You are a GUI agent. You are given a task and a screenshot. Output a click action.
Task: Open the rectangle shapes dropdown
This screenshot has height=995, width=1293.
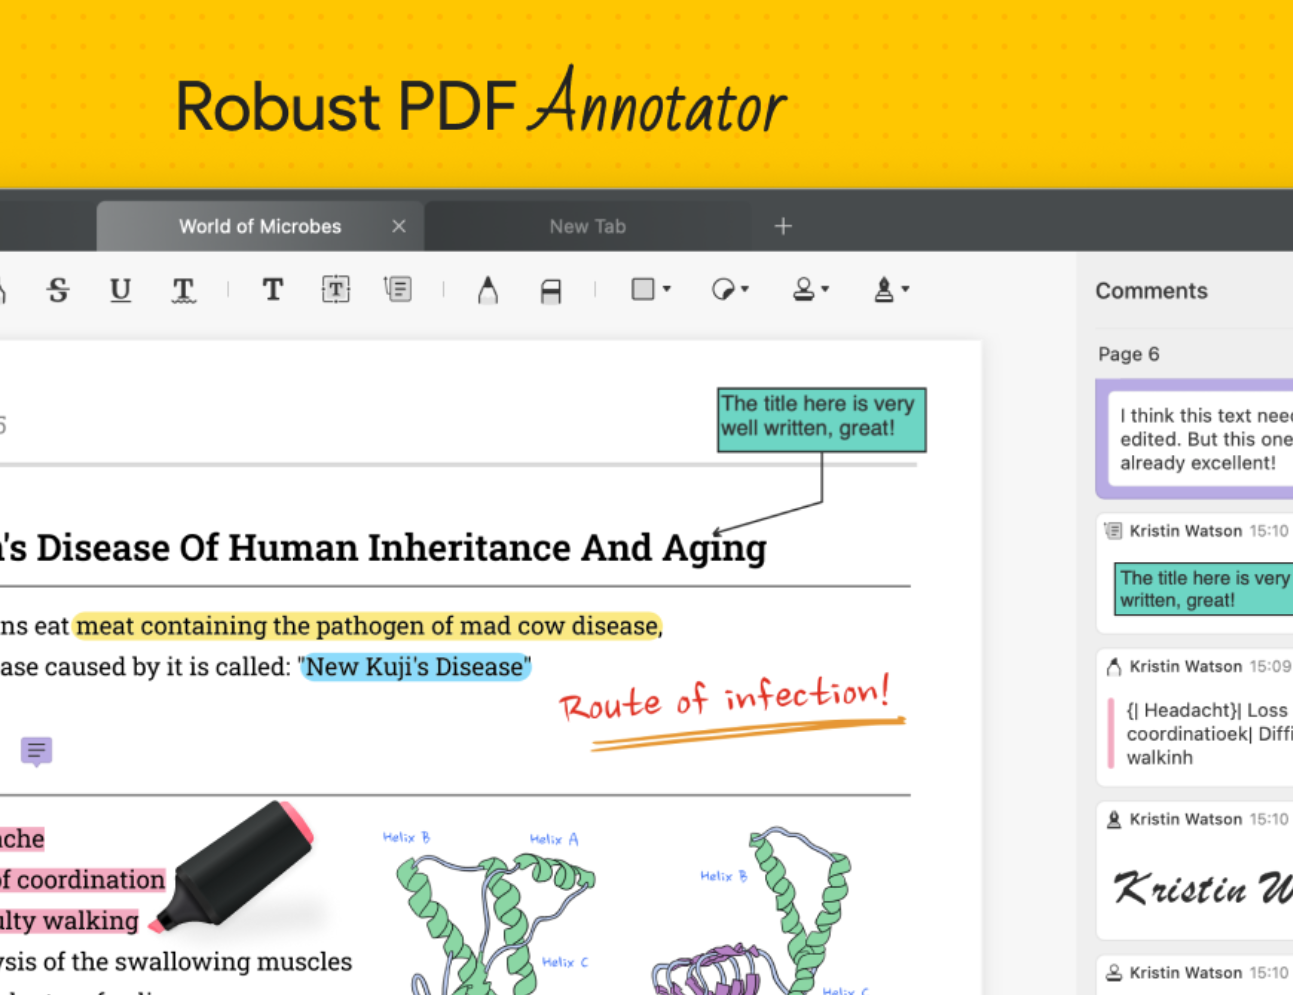point(651,290)
